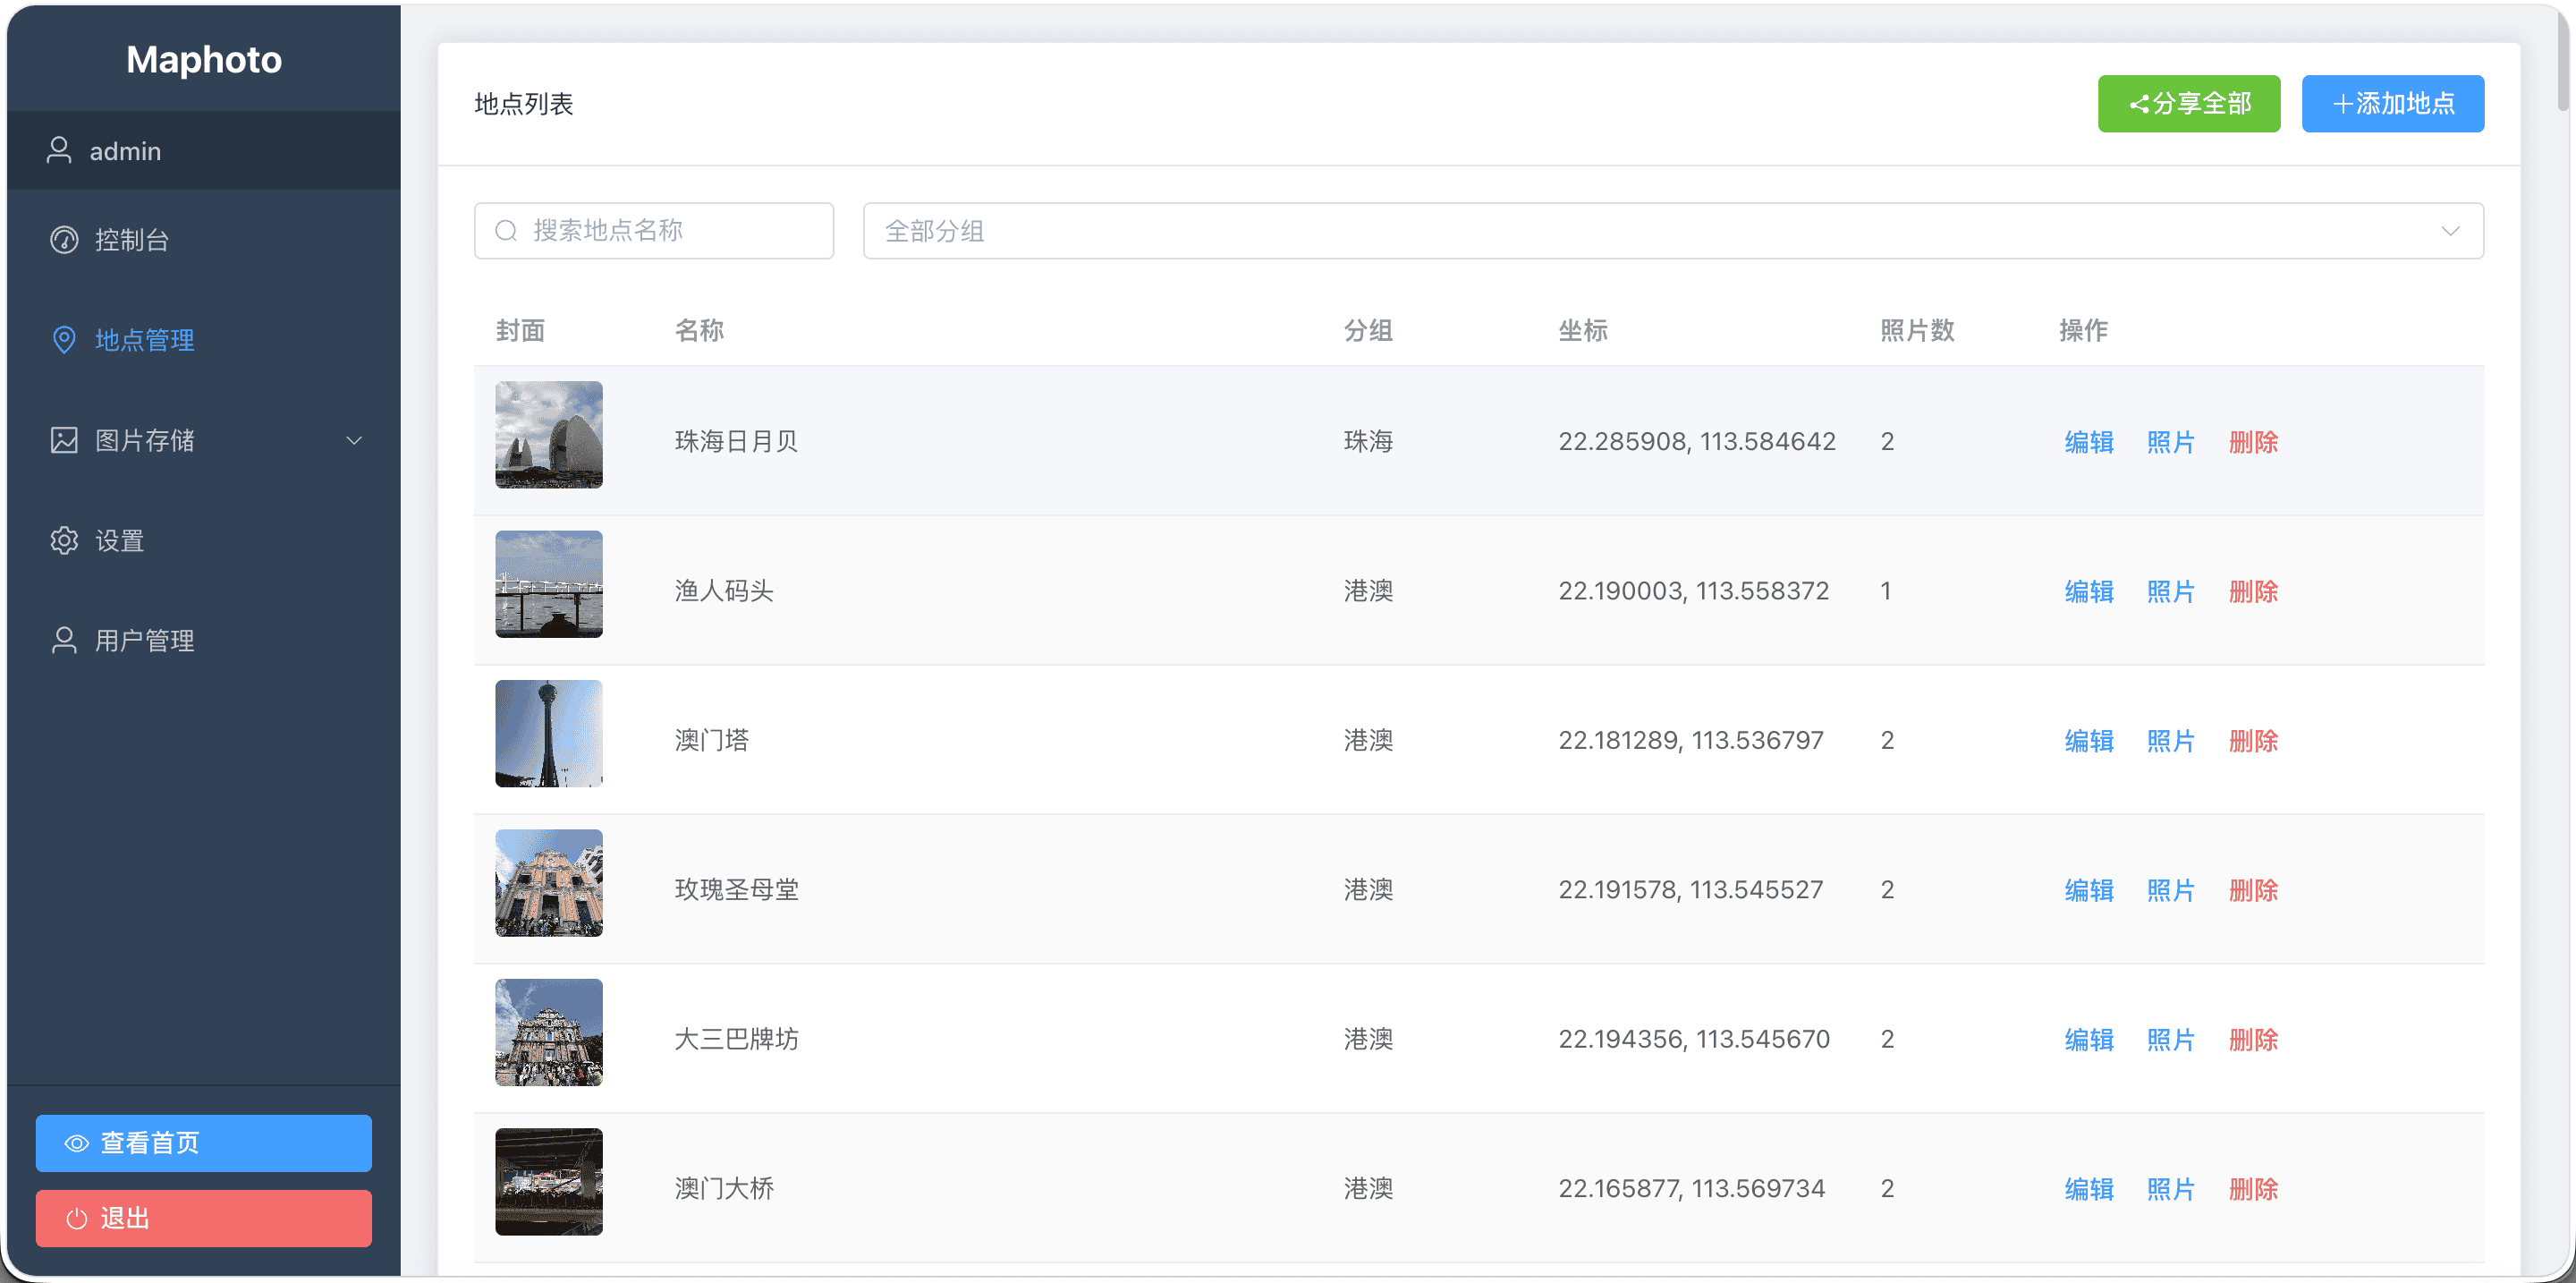Click the search magnifier icon
The width and height of the screenshot is (2576, 1283).
pos(506,231)
